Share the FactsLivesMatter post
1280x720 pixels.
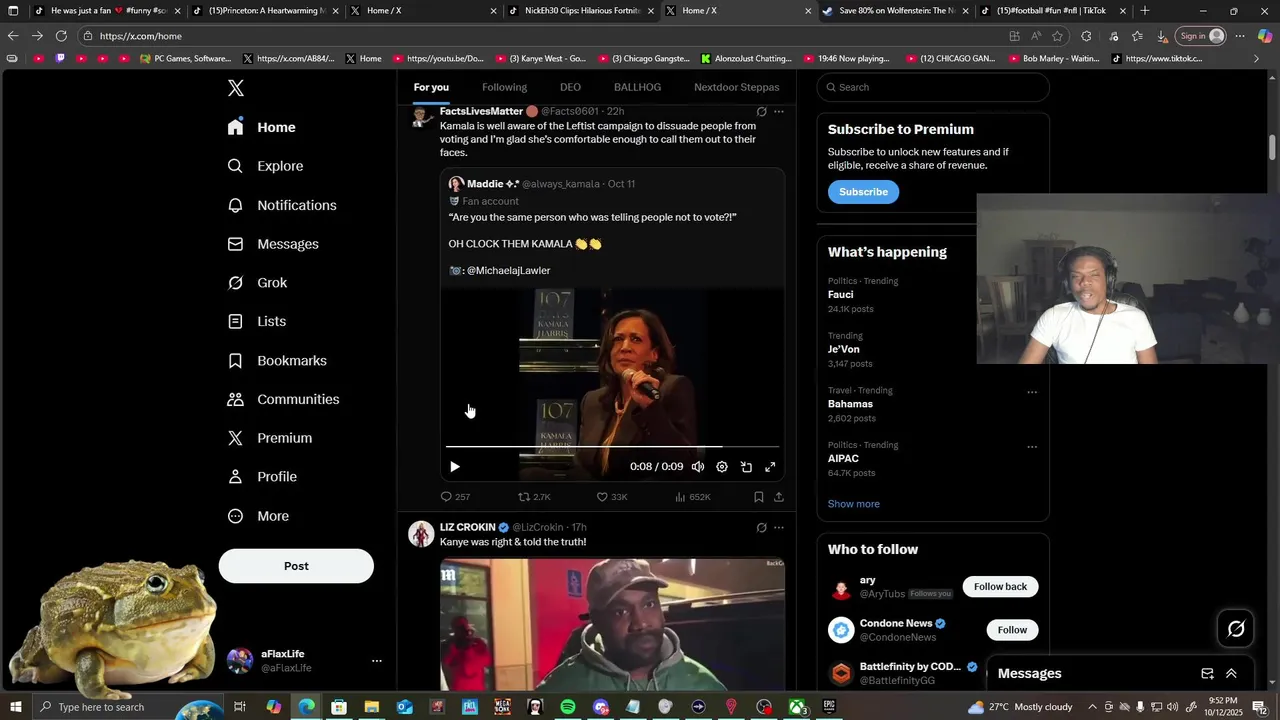click(779, 497)
